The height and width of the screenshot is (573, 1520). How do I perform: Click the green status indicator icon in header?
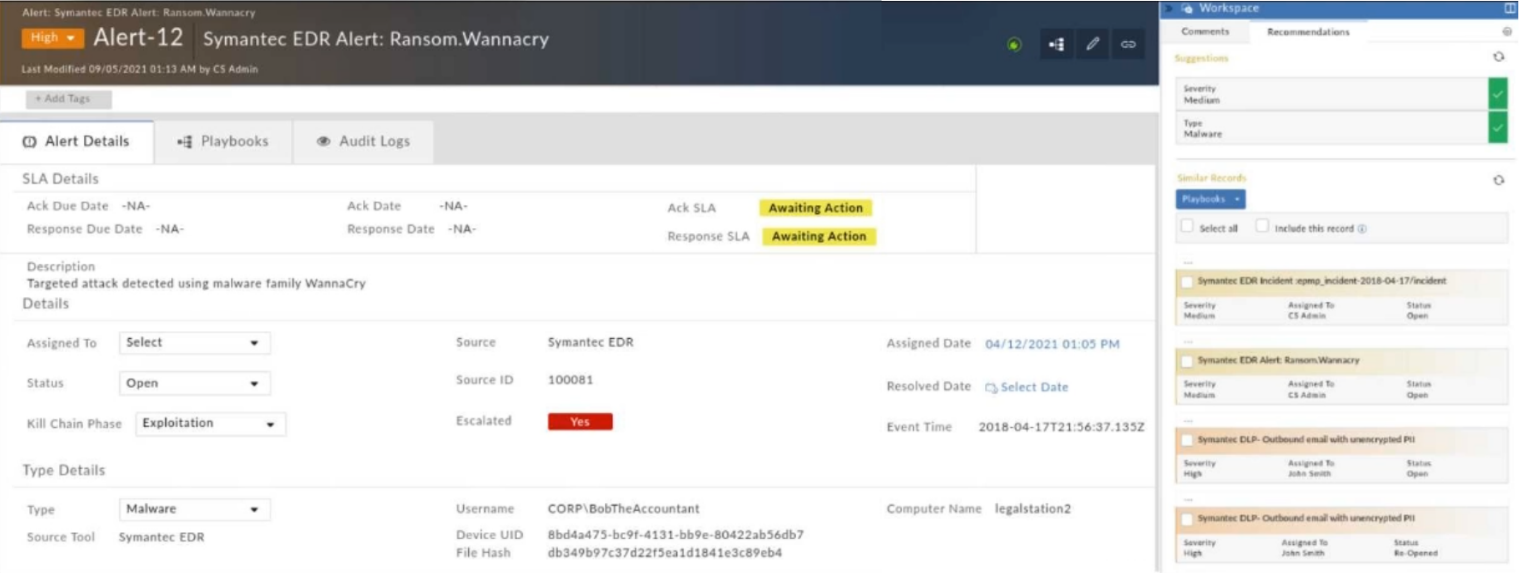point(1015,45)
